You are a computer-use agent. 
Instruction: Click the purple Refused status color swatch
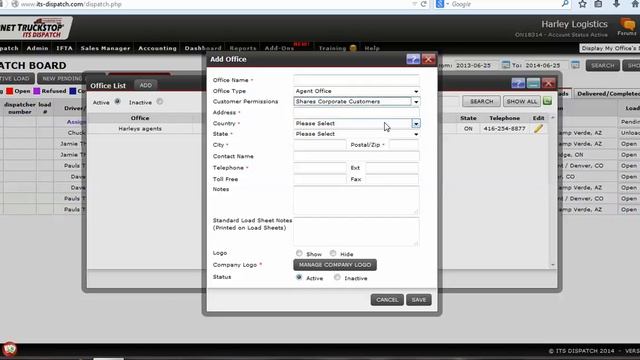click(x=37, y=91)
